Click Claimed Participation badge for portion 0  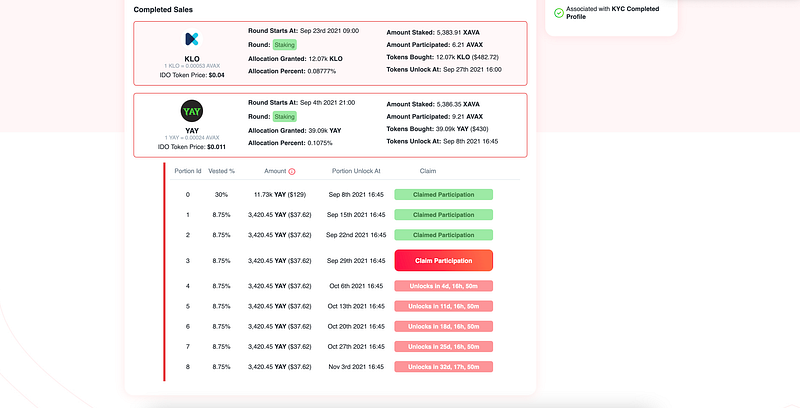(x=443, y=194)
